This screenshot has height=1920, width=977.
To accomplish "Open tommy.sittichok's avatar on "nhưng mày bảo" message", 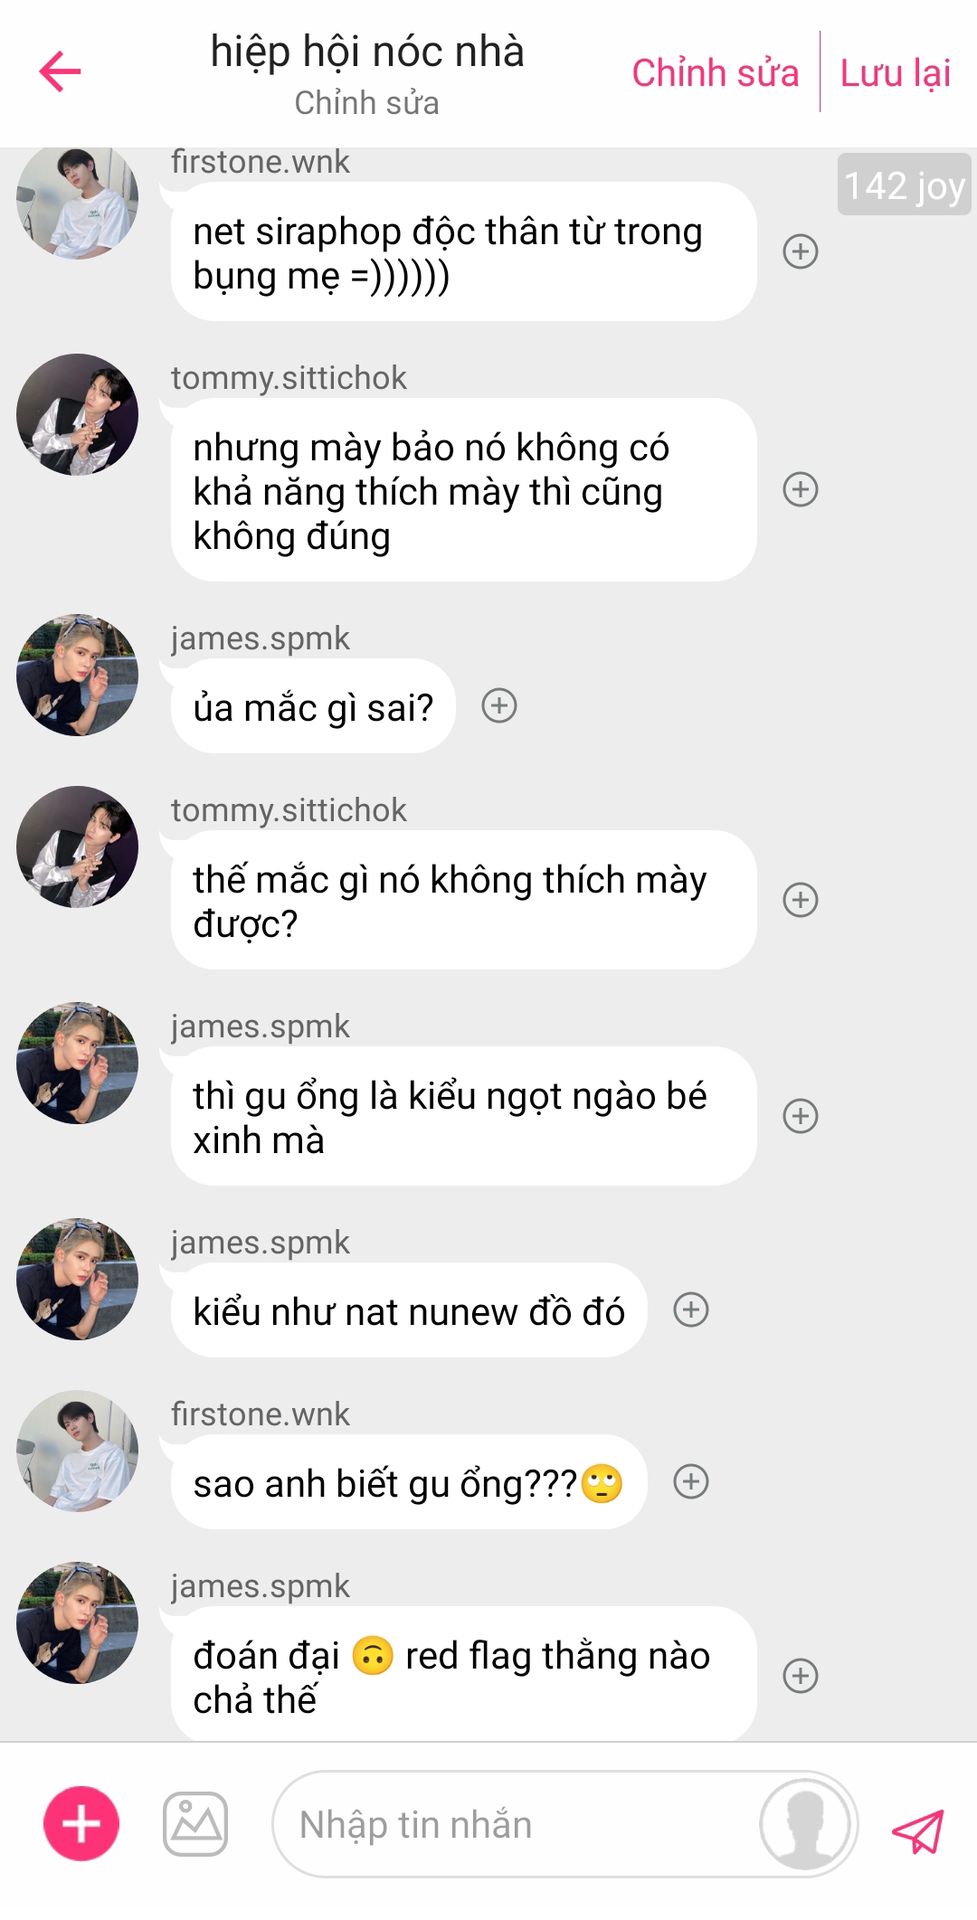I will (77, 414).
